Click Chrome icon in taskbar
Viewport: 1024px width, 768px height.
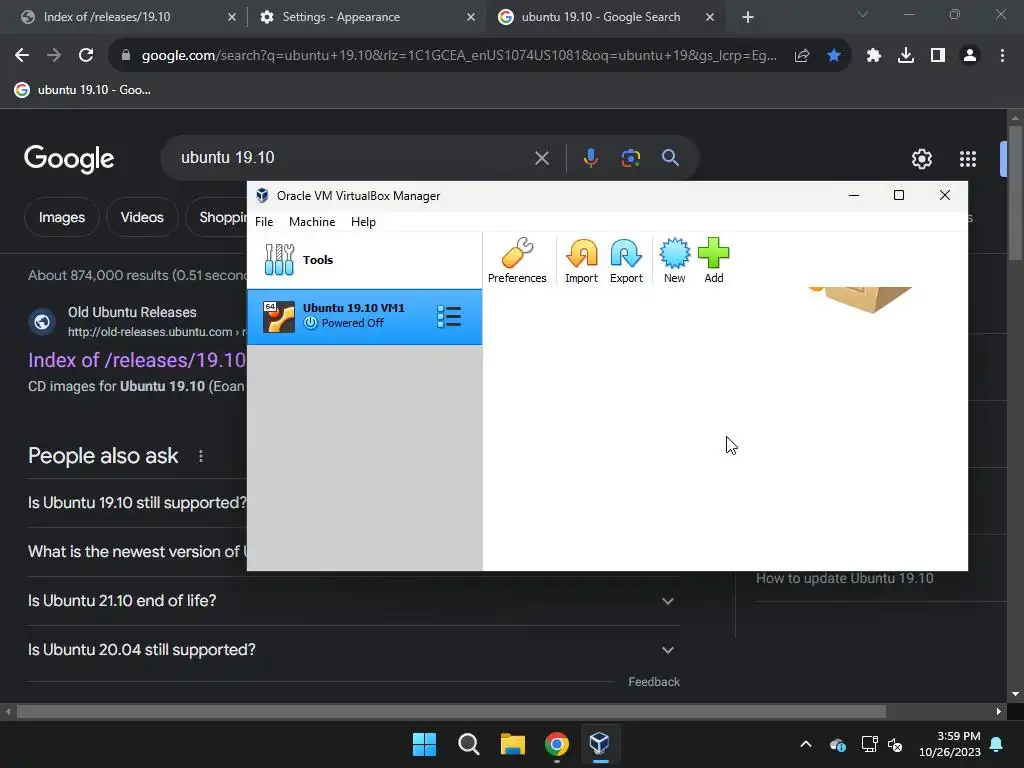point(556,744)
